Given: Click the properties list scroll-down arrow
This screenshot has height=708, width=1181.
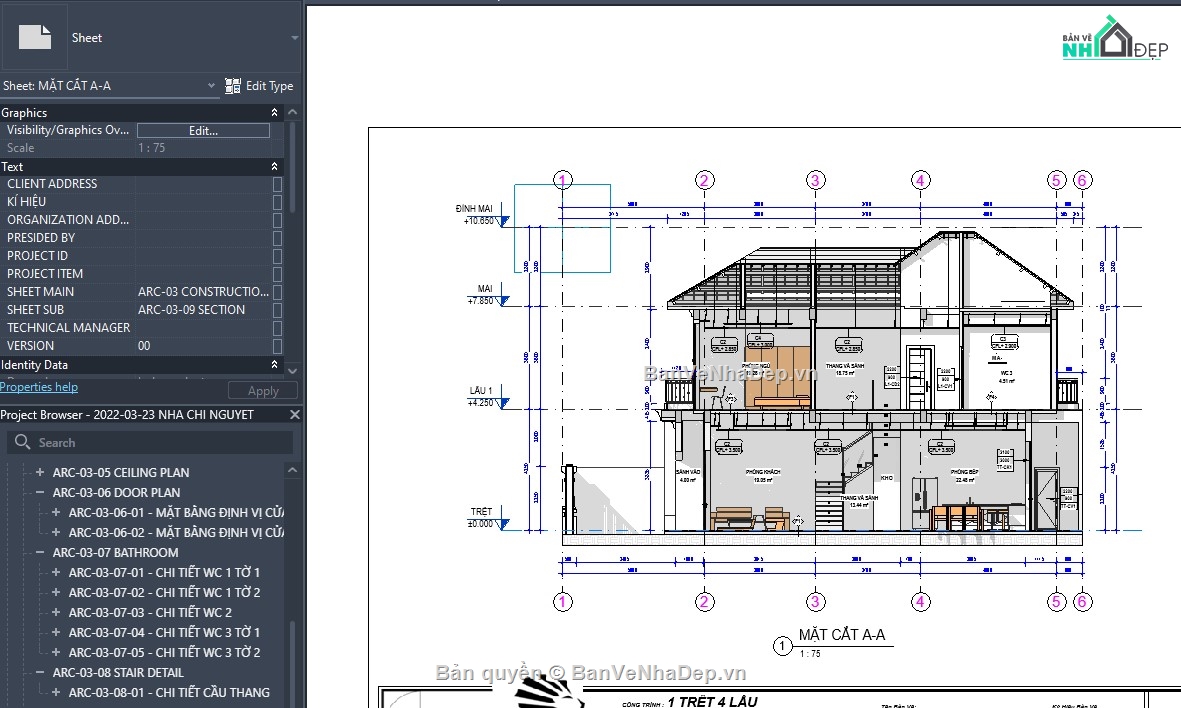Looking at the screenshot, I should 292,371.
